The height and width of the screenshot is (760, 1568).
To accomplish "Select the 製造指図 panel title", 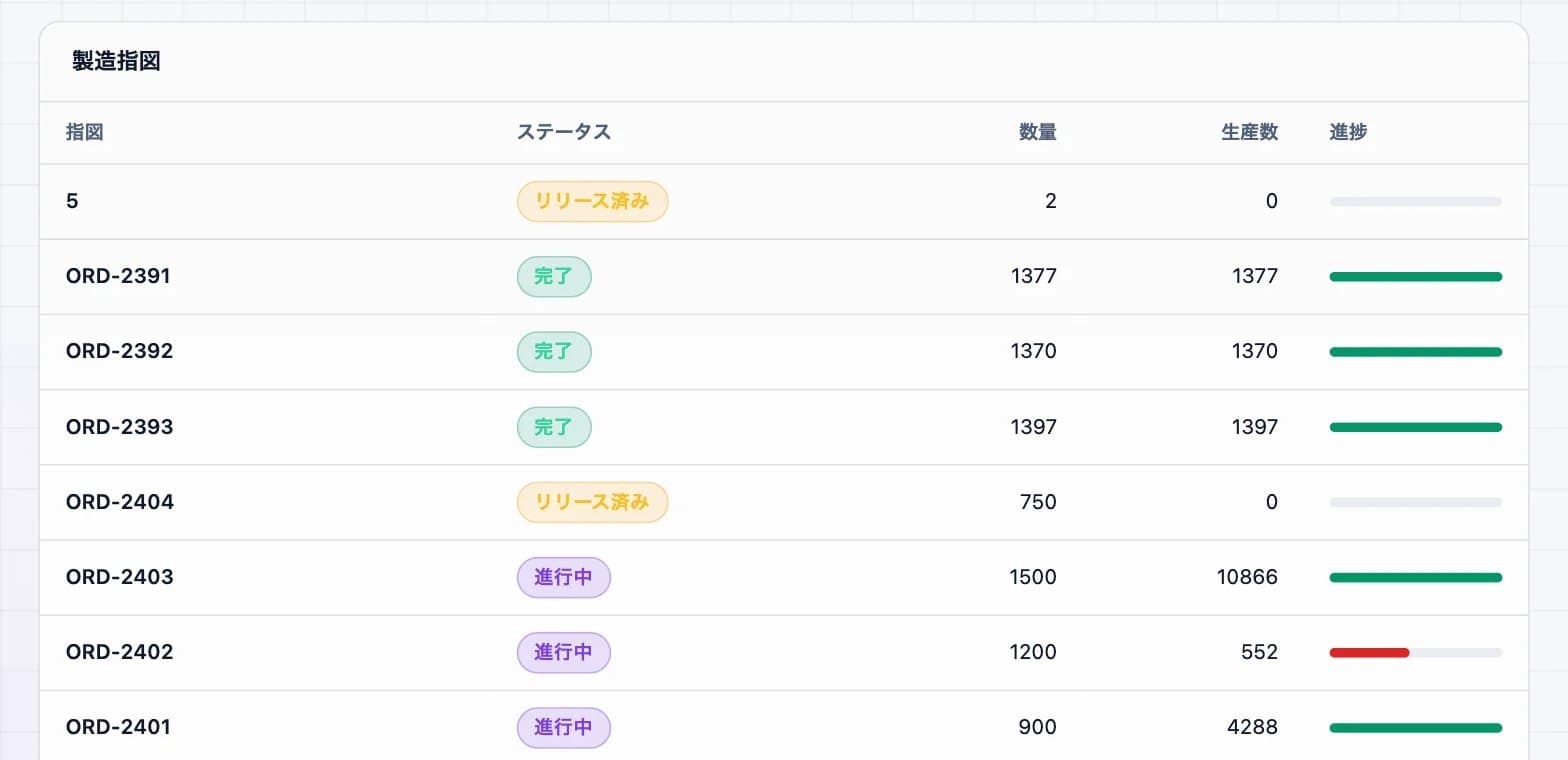I will tap(116, 61).
